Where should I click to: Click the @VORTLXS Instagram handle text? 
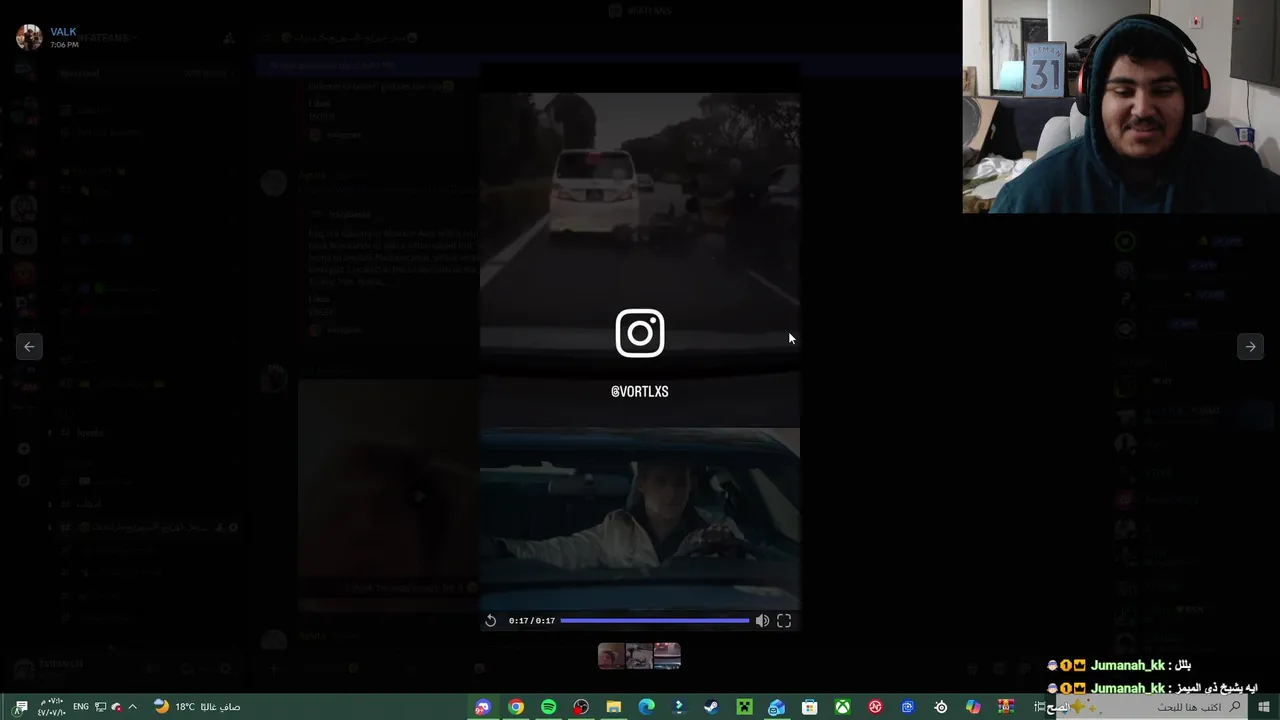640,392
